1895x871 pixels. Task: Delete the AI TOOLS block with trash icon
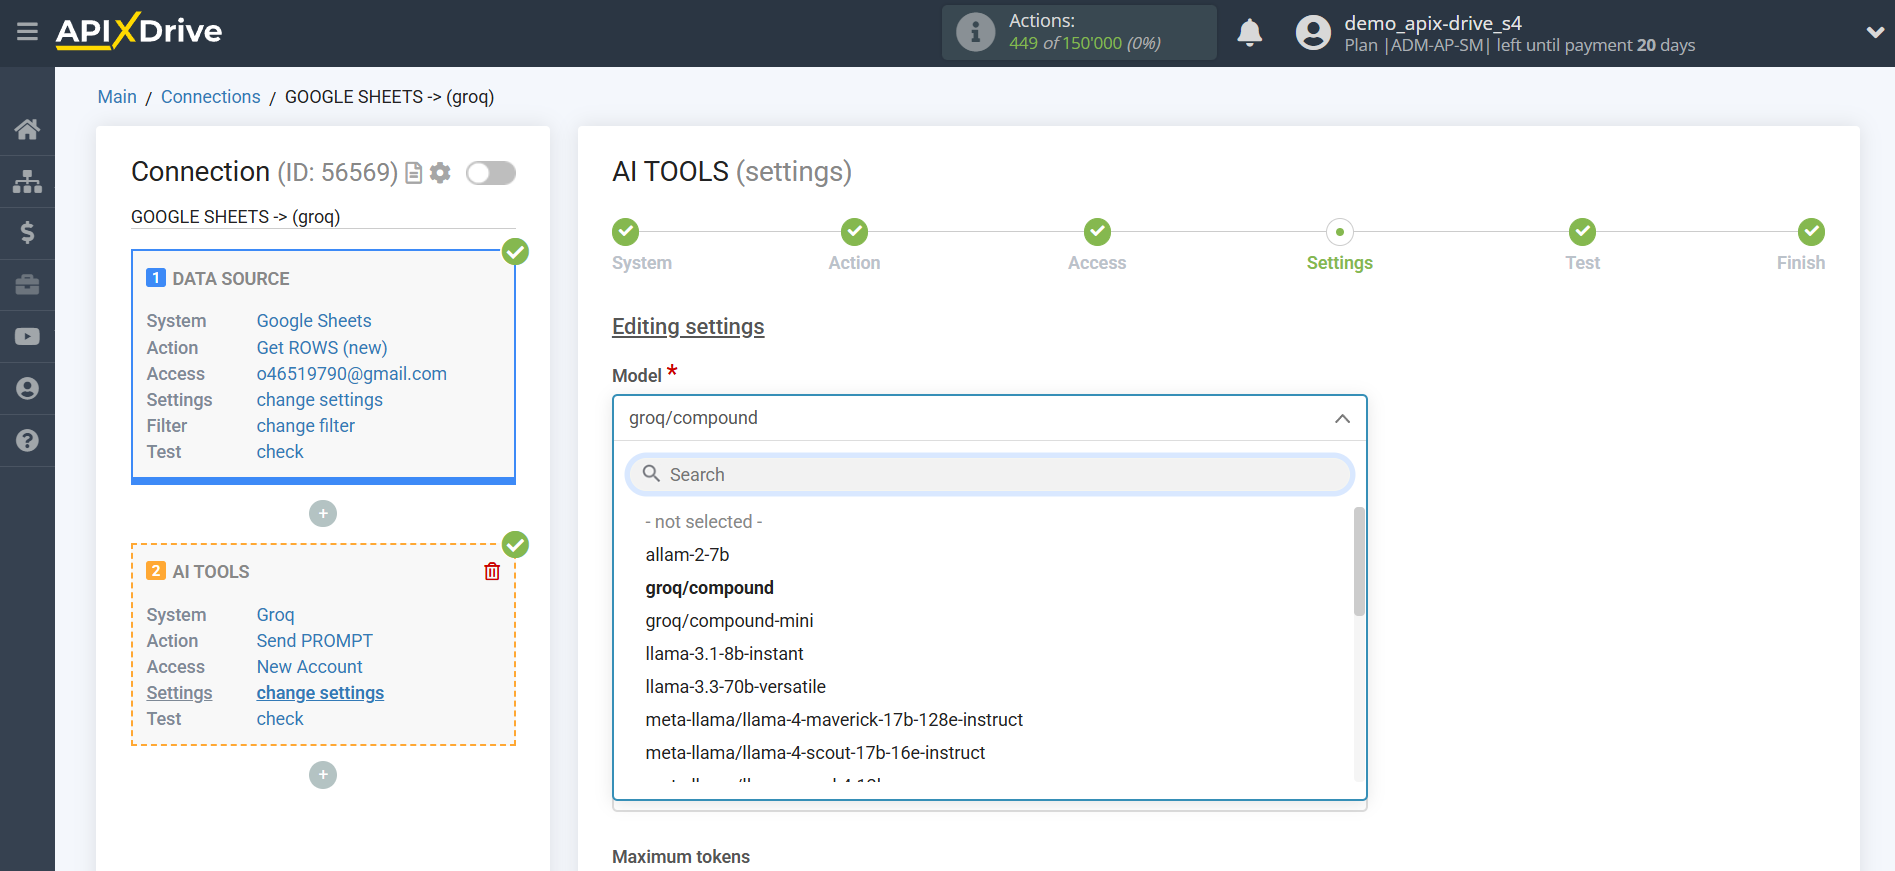[x=492, y=571]
